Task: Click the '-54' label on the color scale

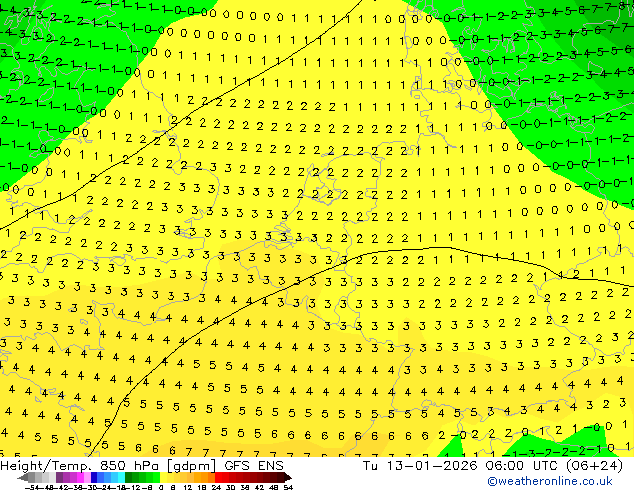Action: pos(32,488)
